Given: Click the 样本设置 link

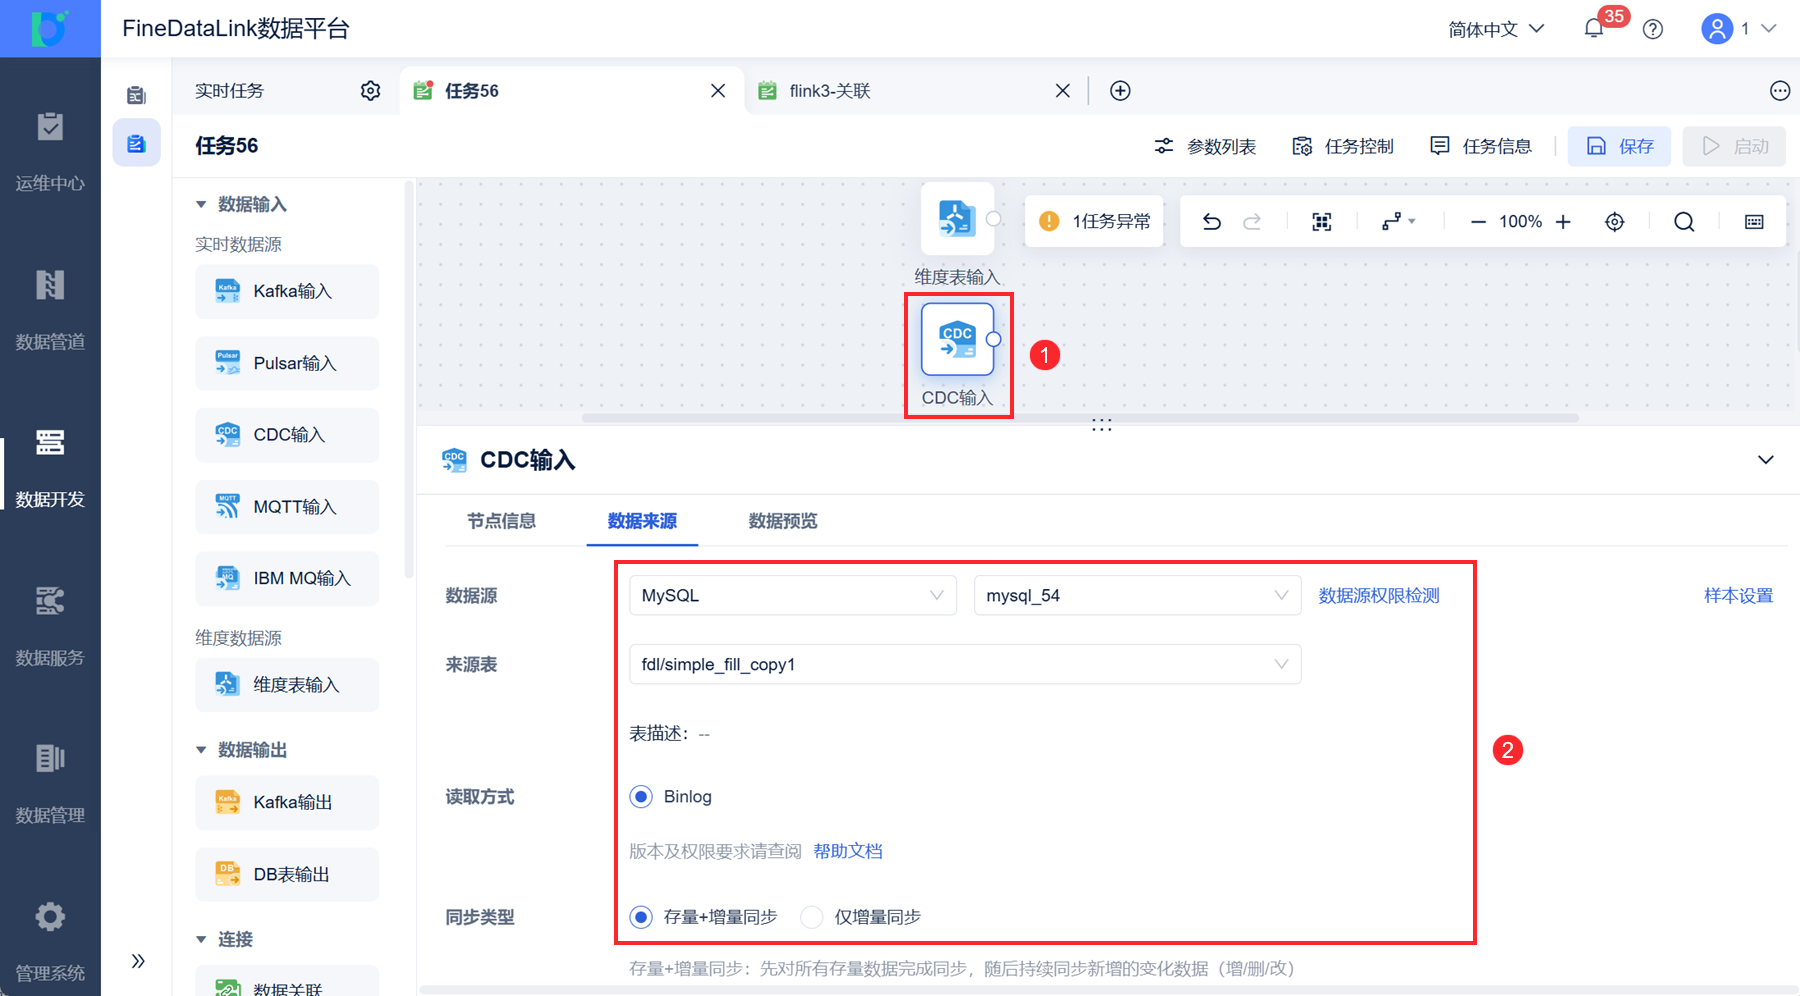Looking at the screenshot, I should (1738, 595).
